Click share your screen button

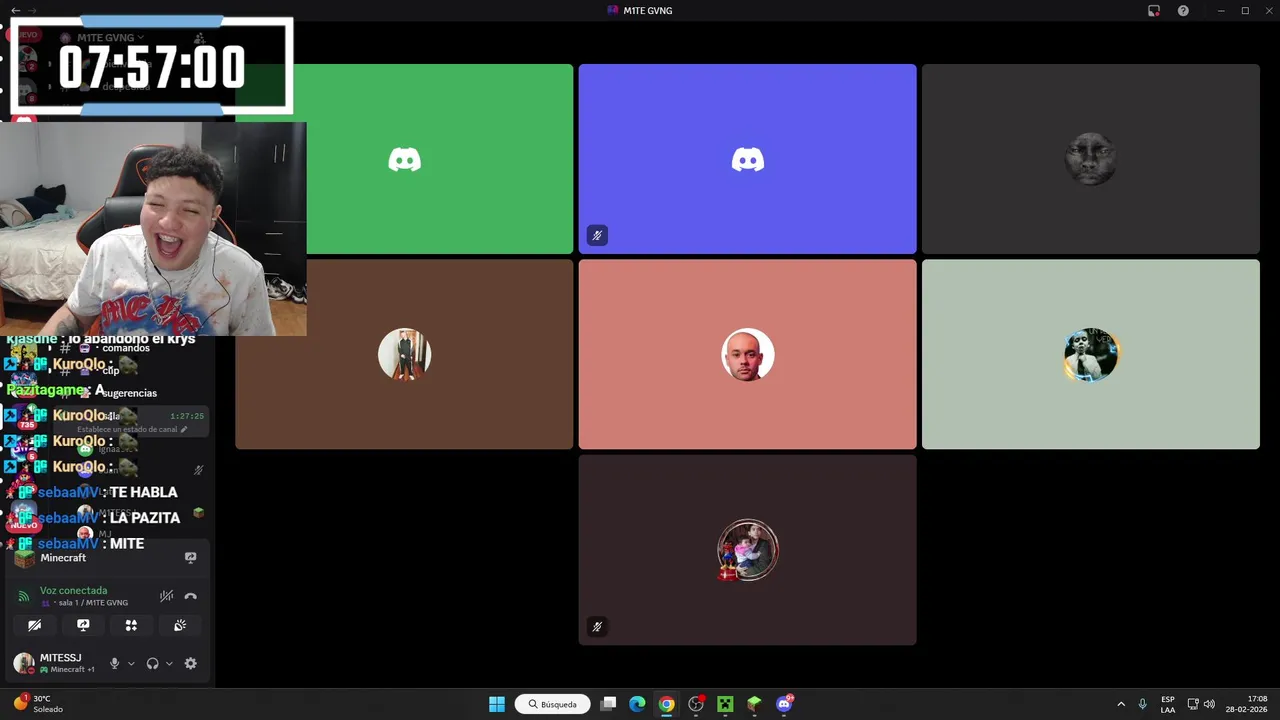click(x=83, y=625)
